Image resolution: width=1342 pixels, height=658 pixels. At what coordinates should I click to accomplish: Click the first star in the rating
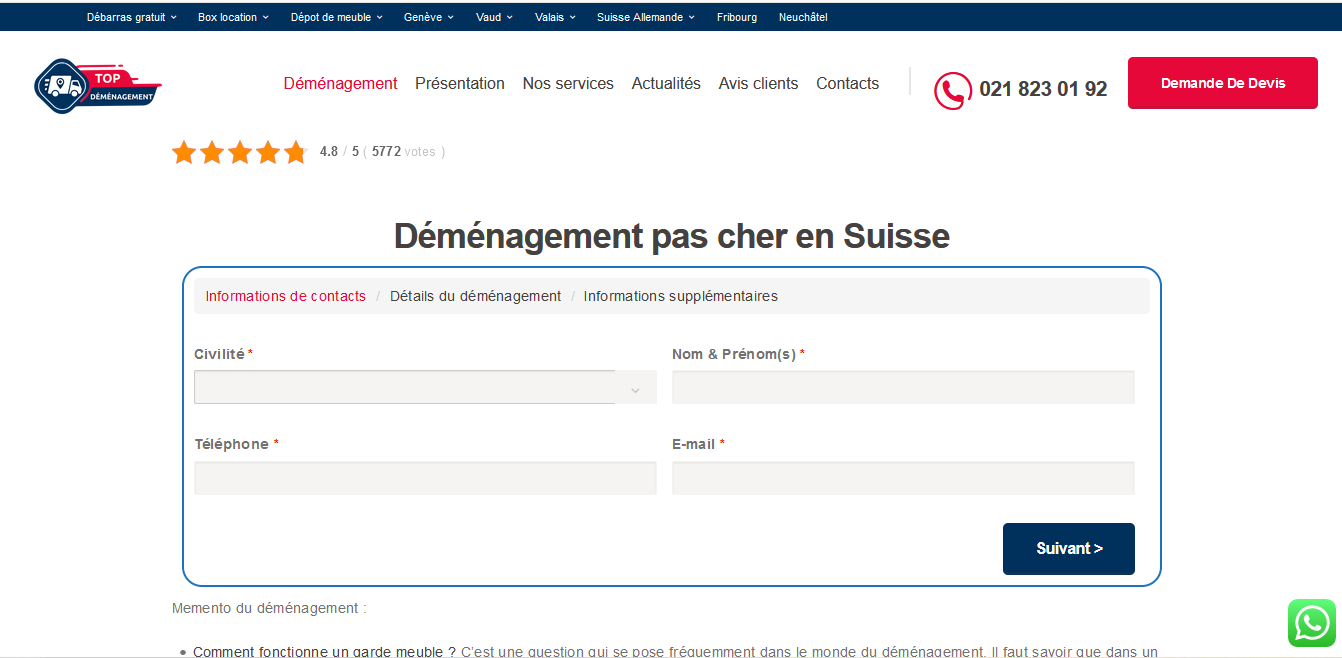184,152
